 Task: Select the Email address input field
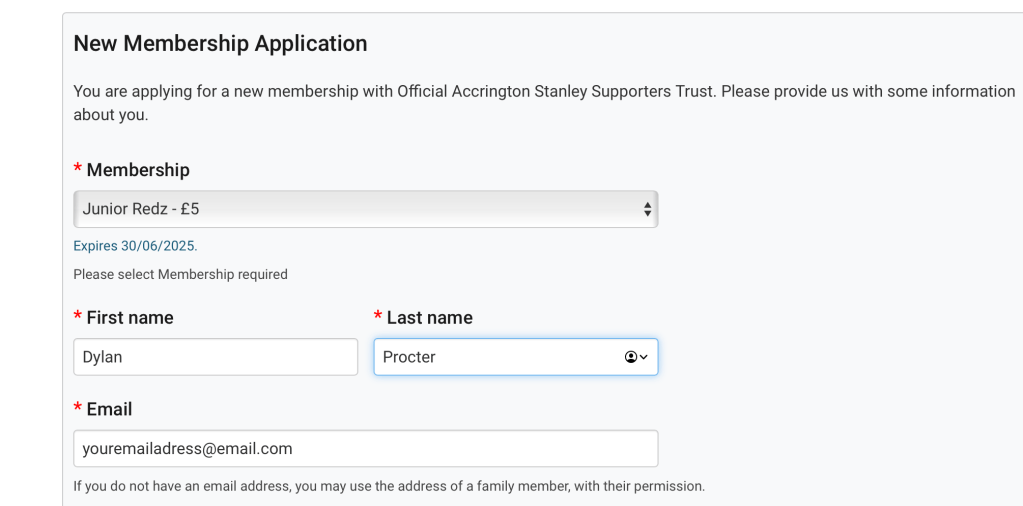tap(365, 449)
